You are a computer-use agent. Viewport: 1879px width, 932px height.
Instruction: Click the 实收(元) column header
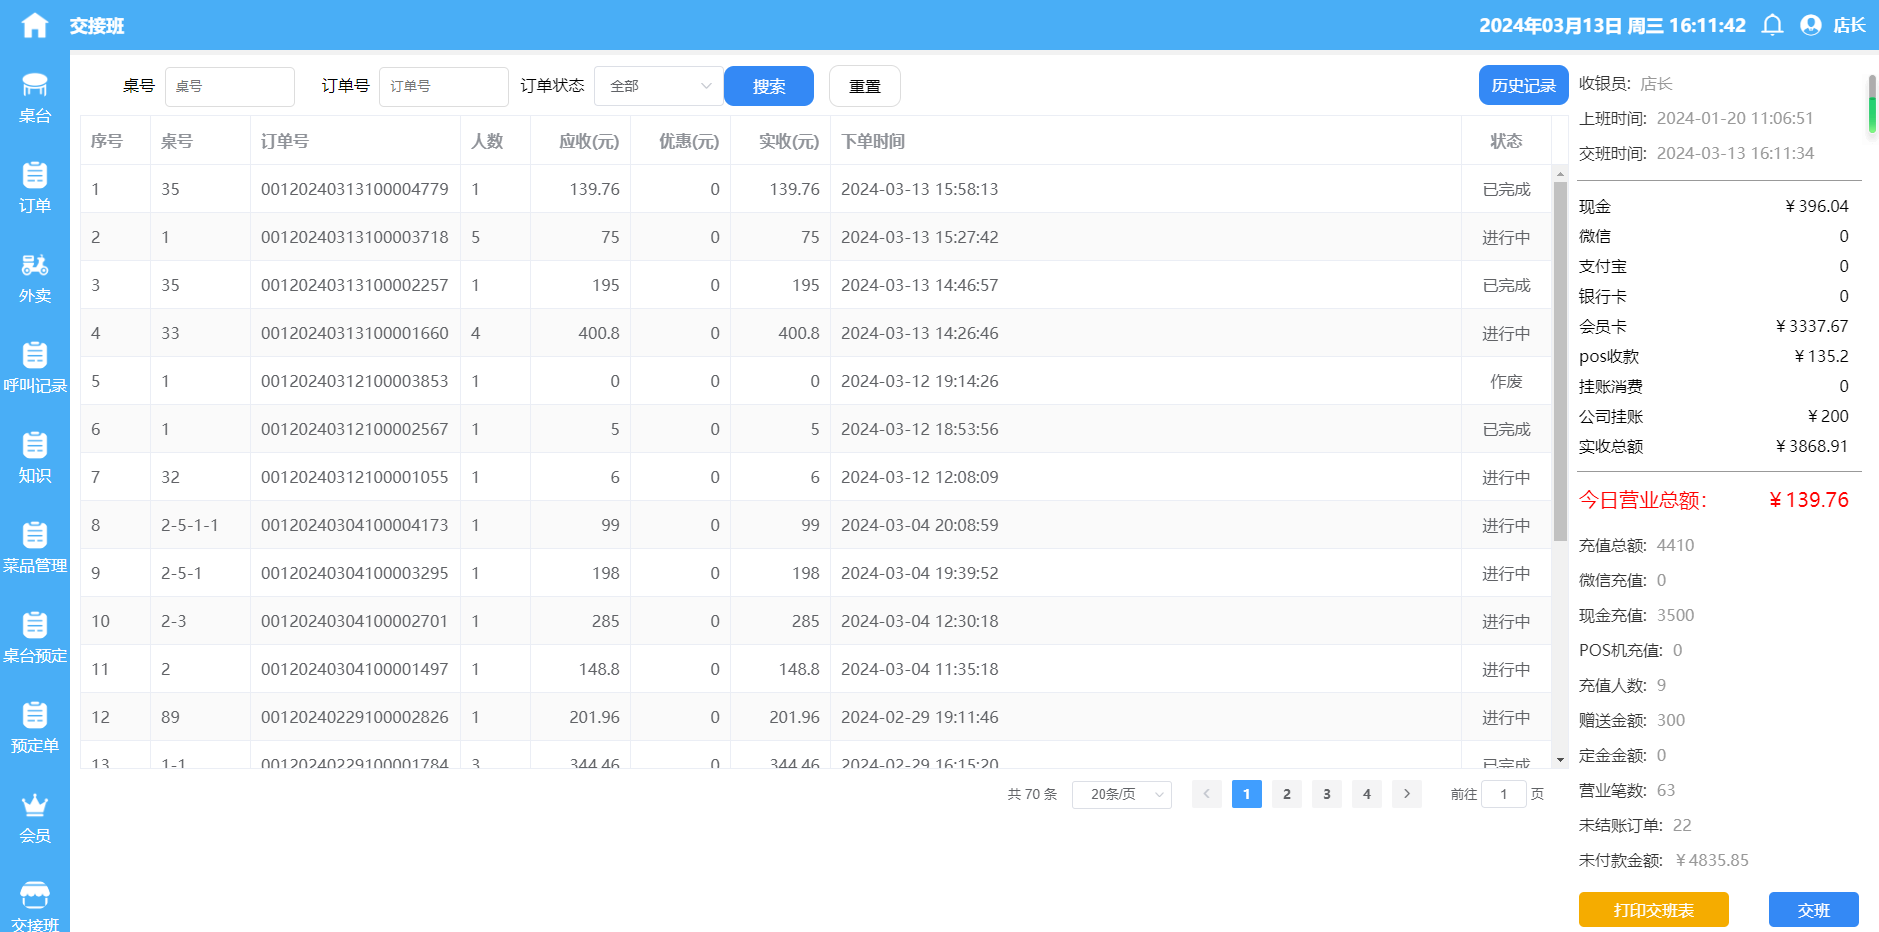click(x=789, y=141)
